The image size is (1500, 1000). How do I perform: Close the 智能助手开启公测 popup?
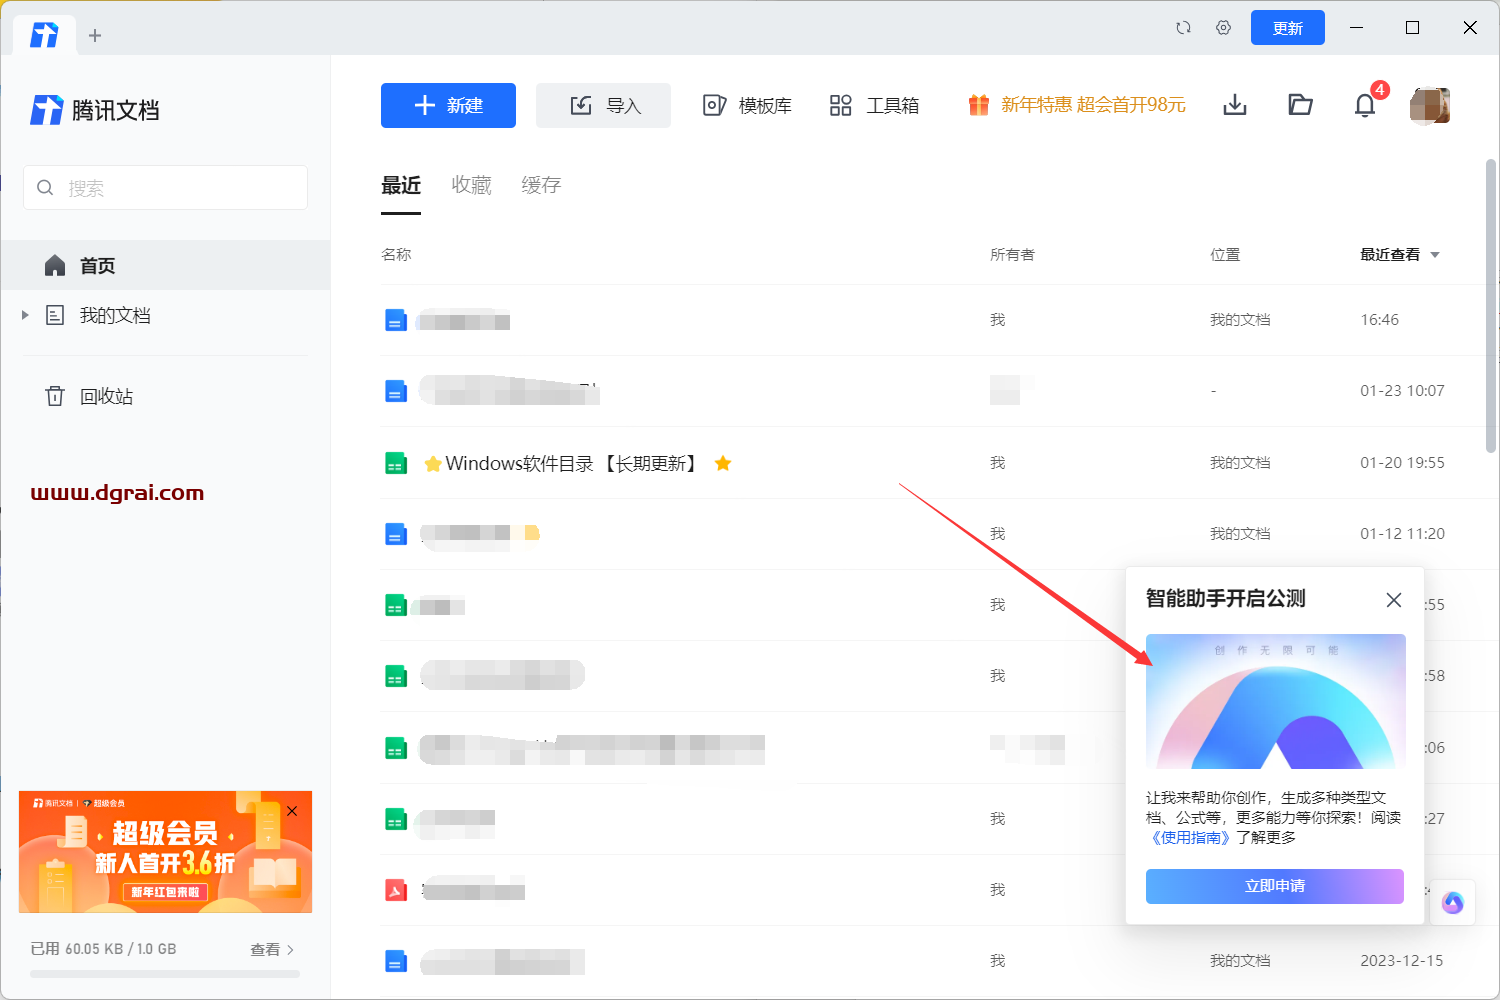pos(1394,600)
